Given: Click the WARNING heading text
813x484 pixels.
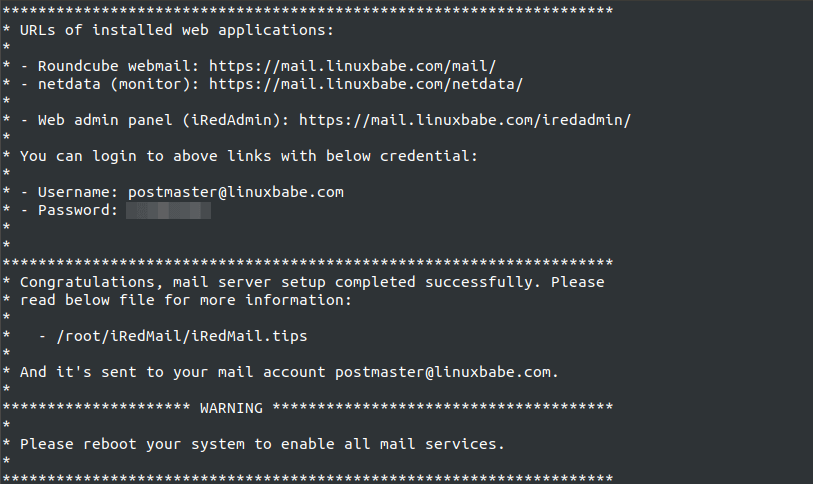Looking at the screenshot, I should pyautogui.click(x=231, y=408).
